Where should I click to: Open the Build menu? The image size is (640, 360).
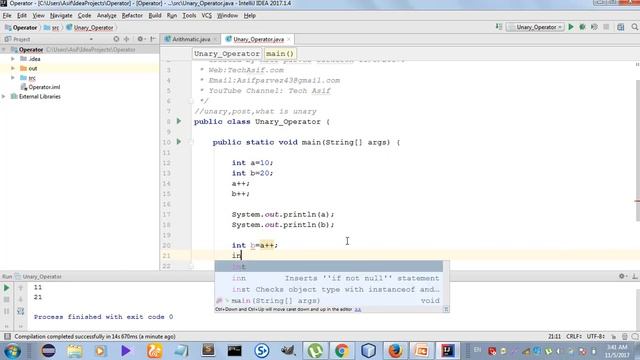(155, 16)
